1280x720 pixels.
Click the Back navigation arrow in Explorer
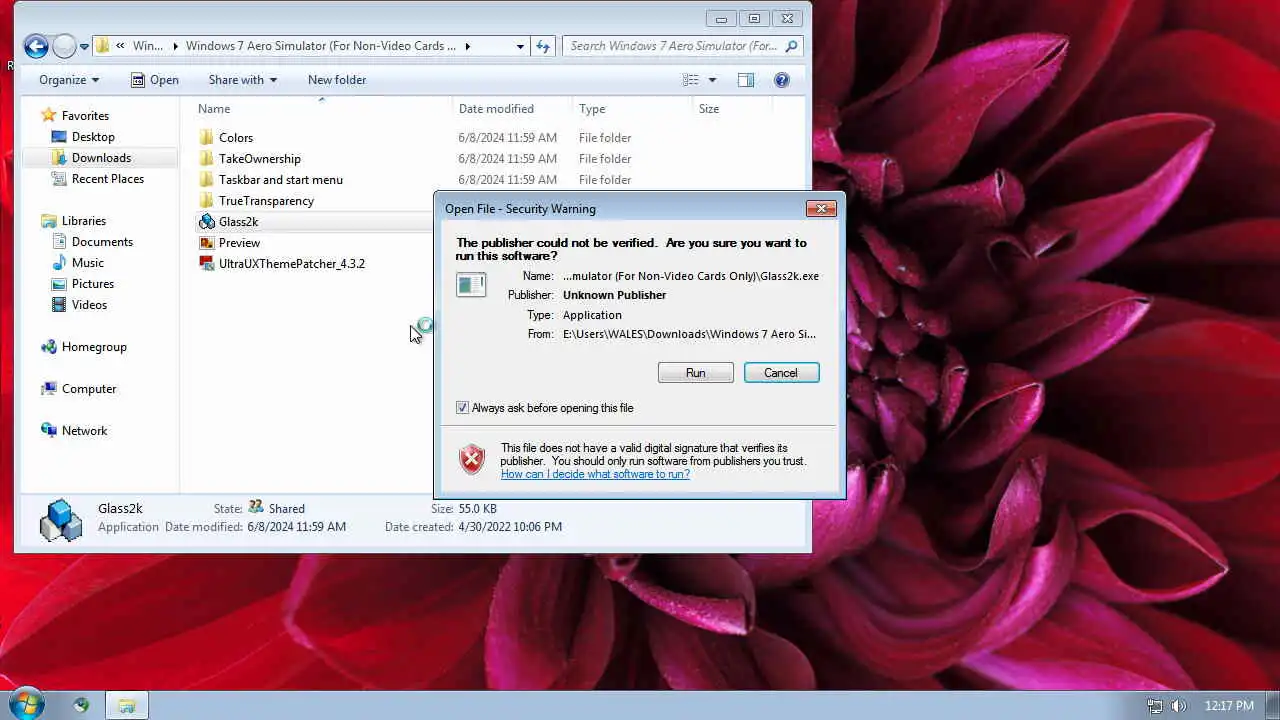pos(36,46)
